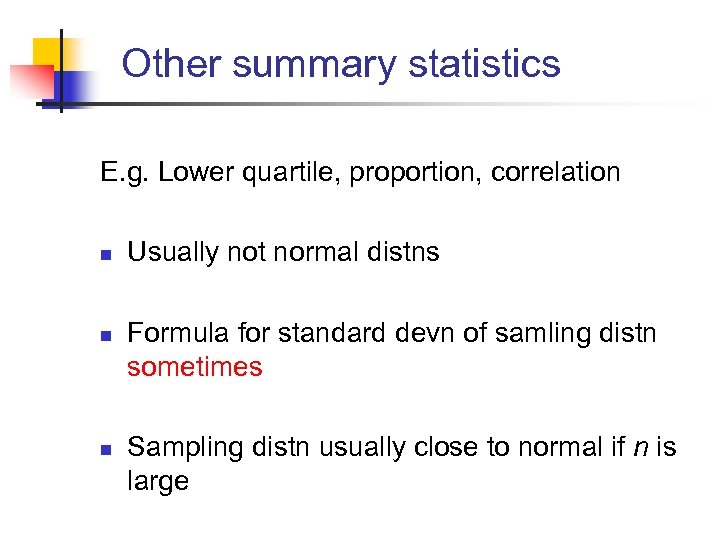Click the red square in slide logo
The image size is (720, 540).
point(27,81)
